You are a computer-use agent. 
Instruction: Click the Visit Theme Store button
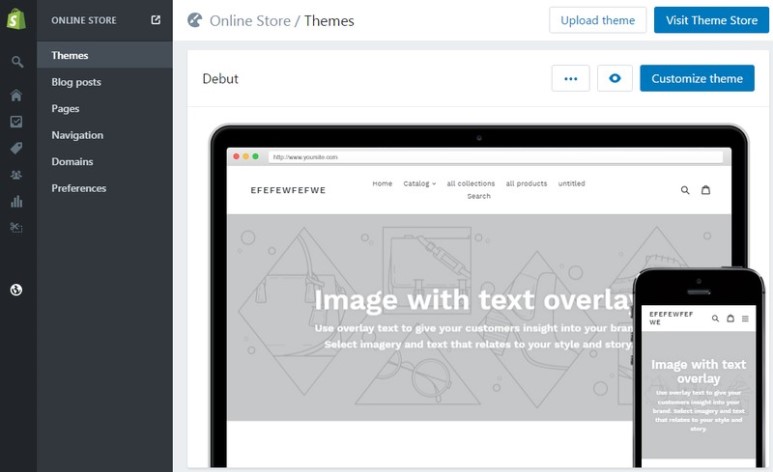[x=711, y=21]
